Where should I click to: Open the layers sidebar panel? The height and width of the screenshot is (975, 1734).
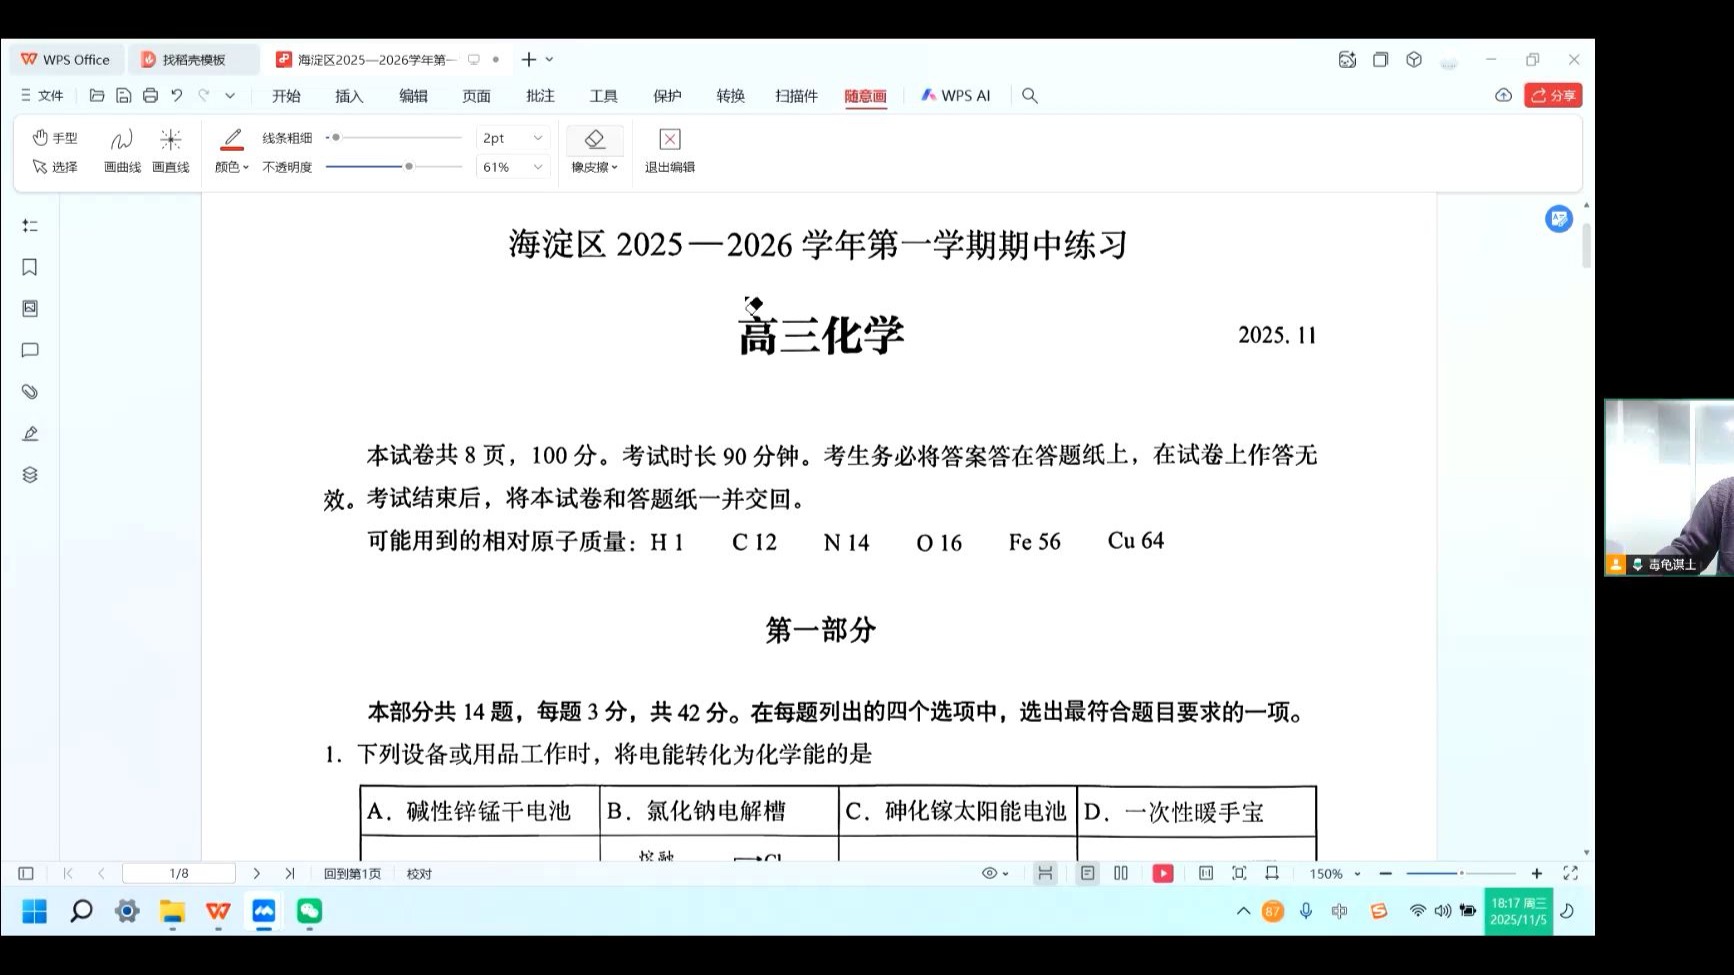tap(30, 475)
